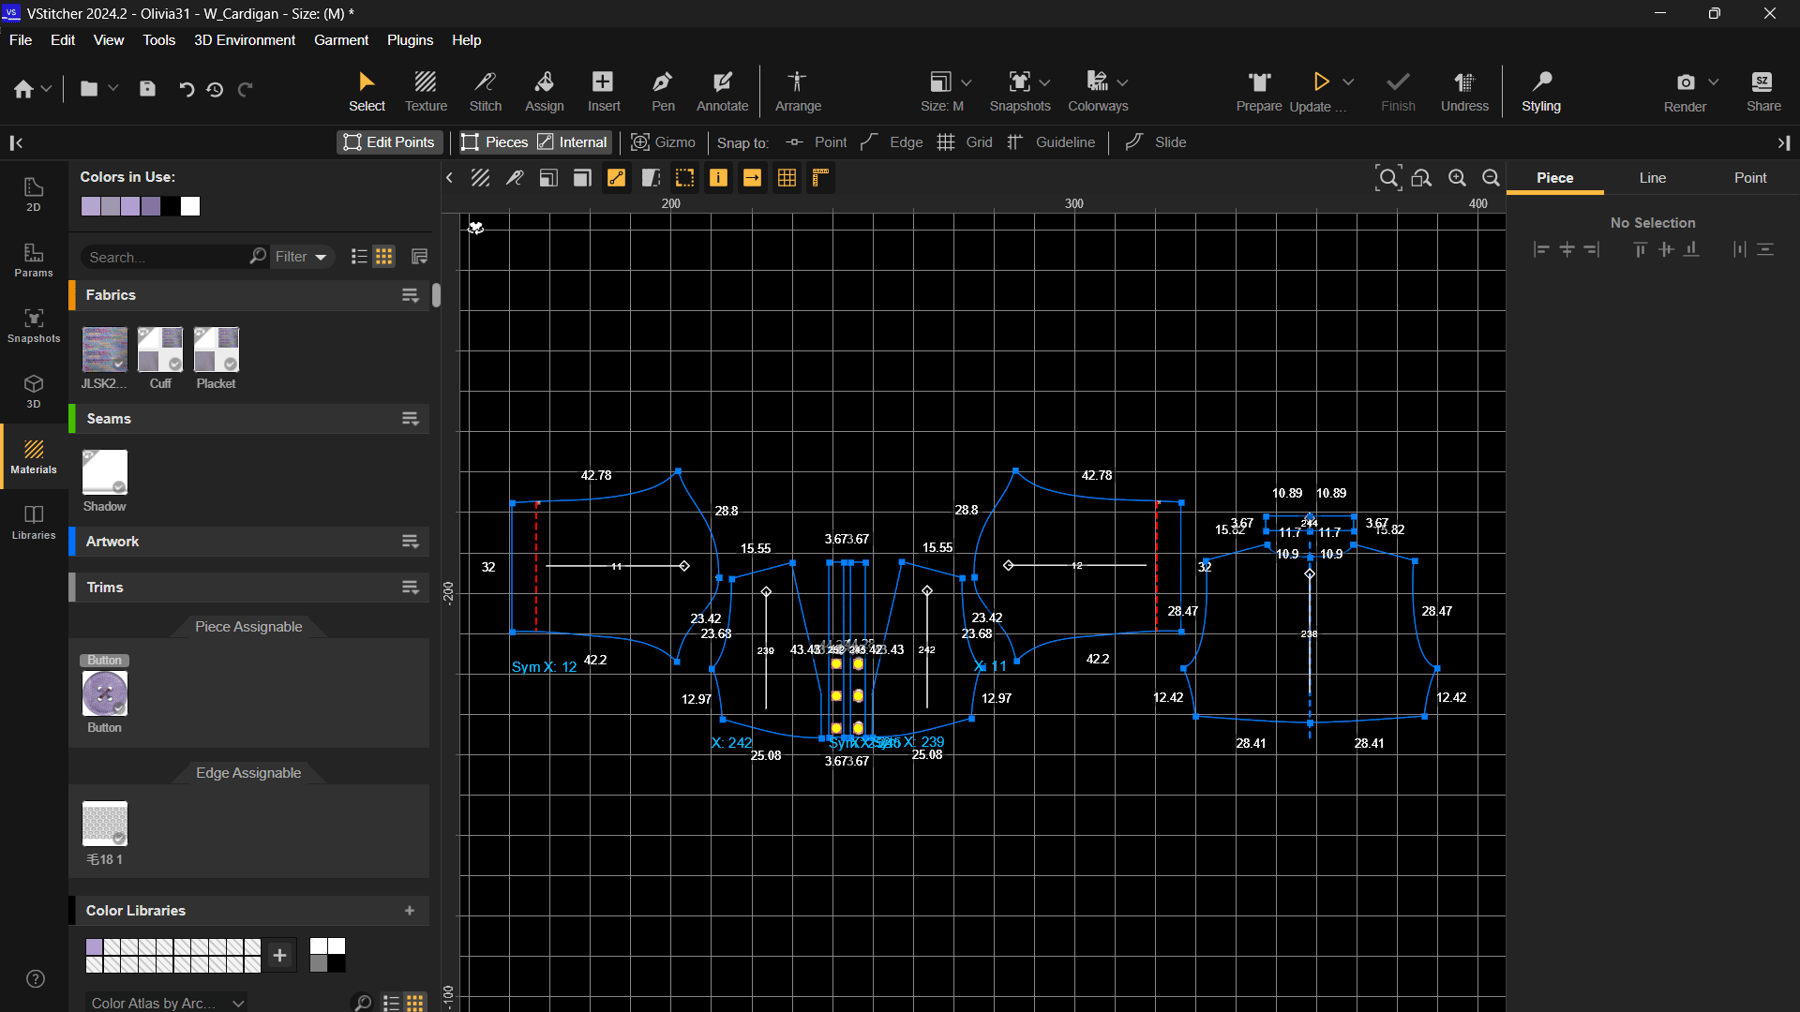Toggle the Internal selection mode
This screenshot has height=1012, width=1800.
click(x=573, y=142)
